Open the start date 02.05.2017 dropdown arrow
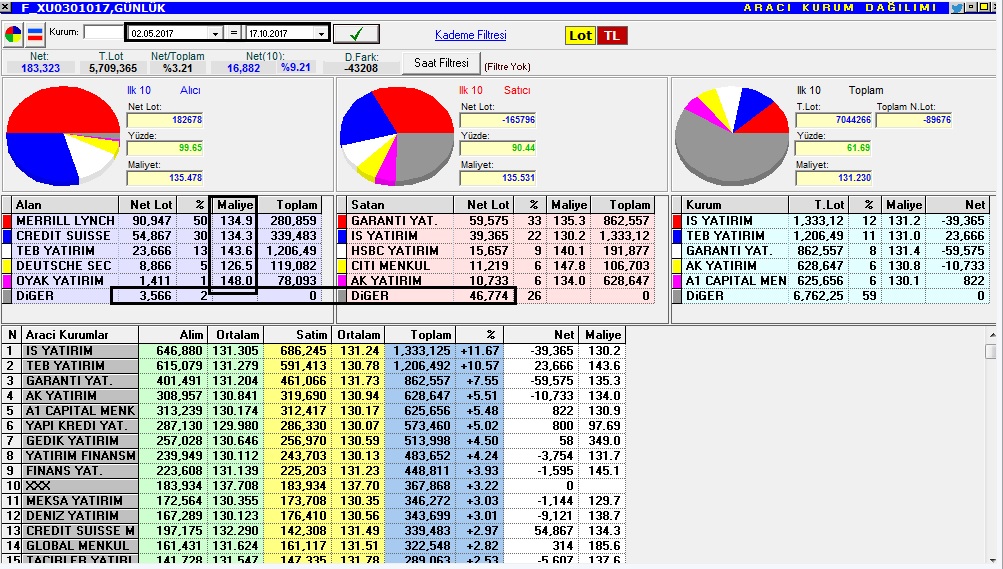Image resolution: width=1003 pixels, height=569 pixels. click(x=215, y=33)
